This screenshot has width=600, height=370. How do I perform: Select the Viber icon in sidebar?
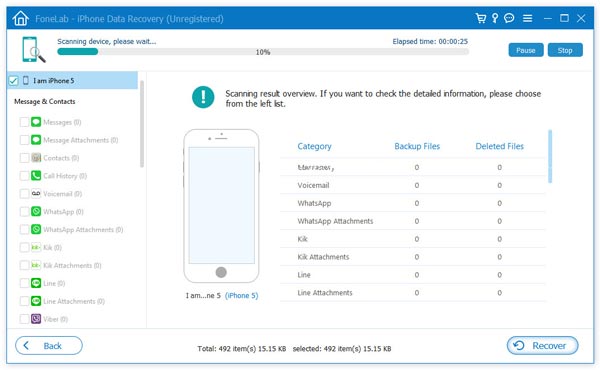click(36, 318)
